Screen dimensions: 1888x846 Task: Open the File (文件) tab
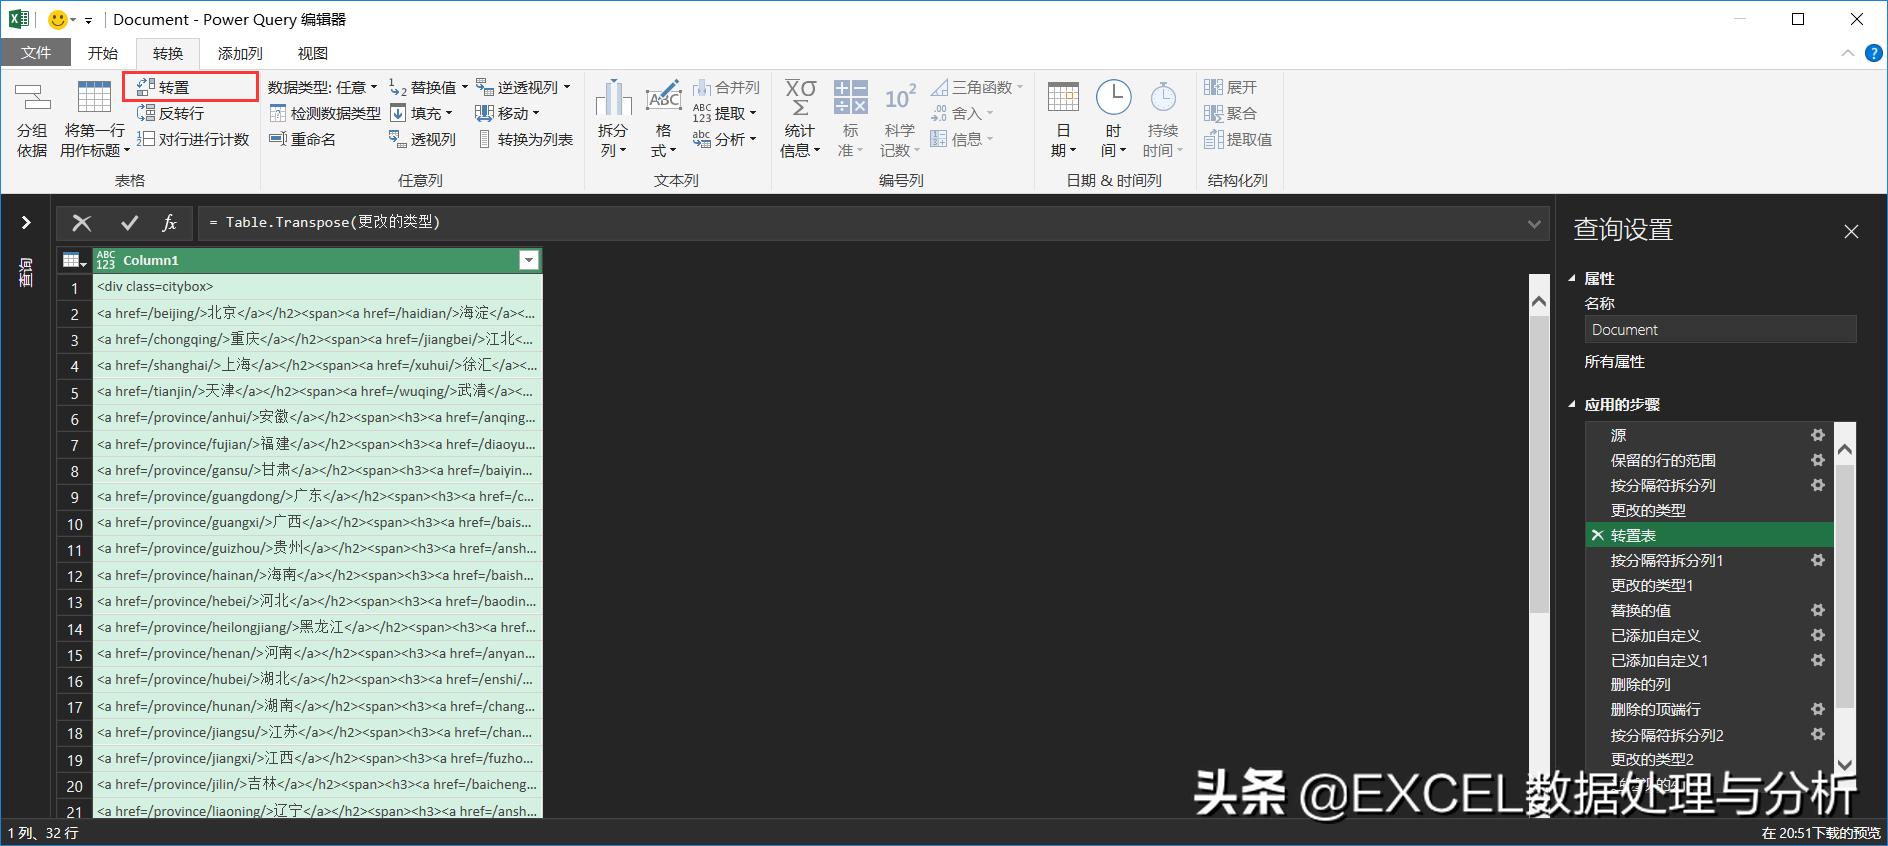coord(36,53)
